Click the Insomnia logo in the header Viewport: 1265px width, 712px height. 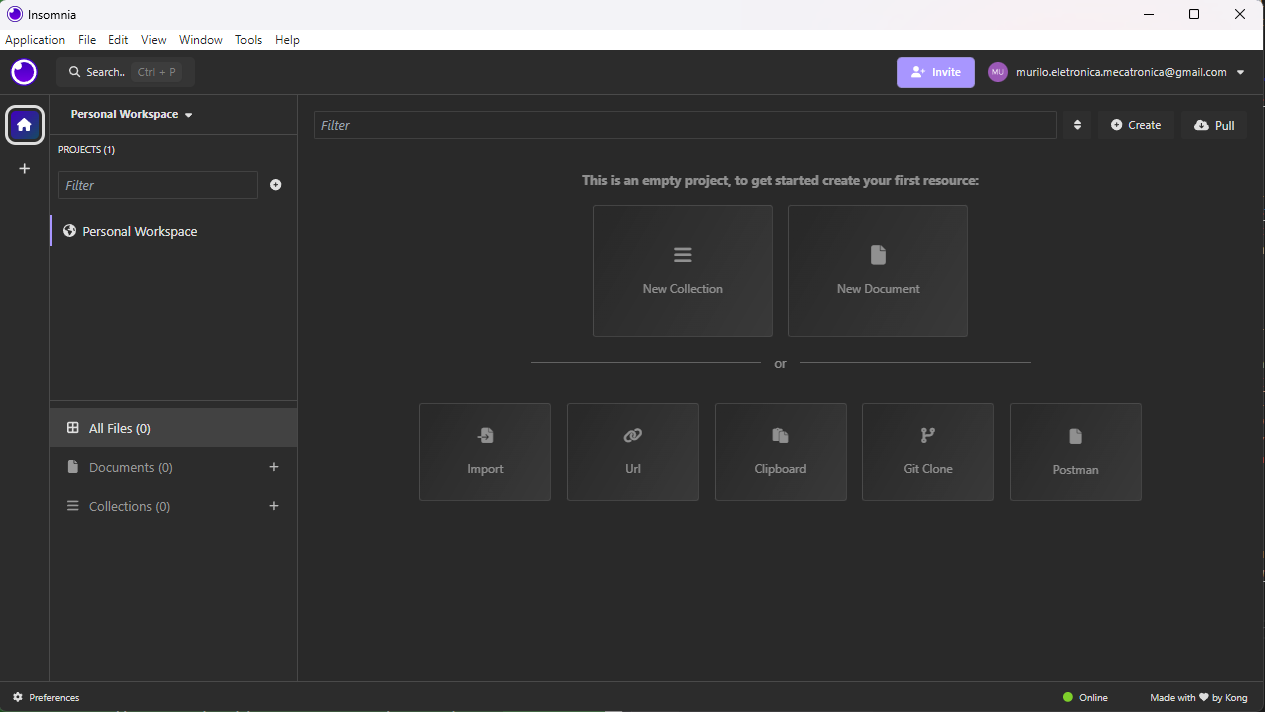coord(24,72)
